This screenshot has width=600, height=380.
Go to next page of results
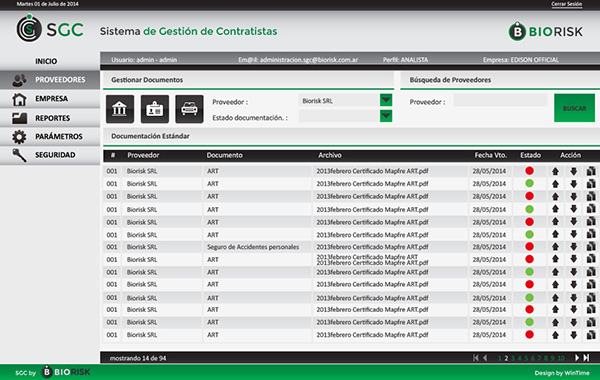click(577, 358)
